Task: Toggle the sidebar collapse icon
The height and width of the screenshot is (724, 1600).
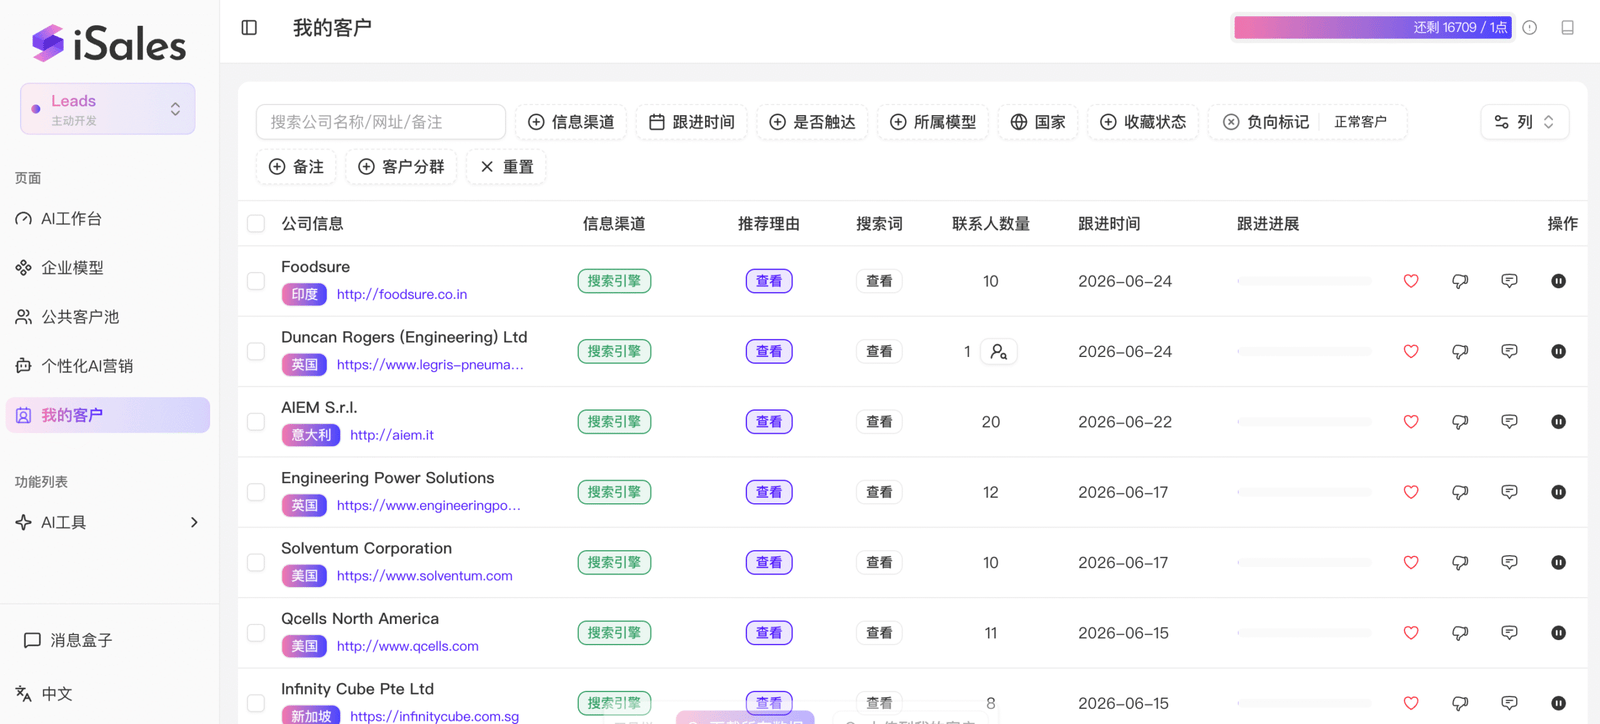Action: (x=249, y=28)
